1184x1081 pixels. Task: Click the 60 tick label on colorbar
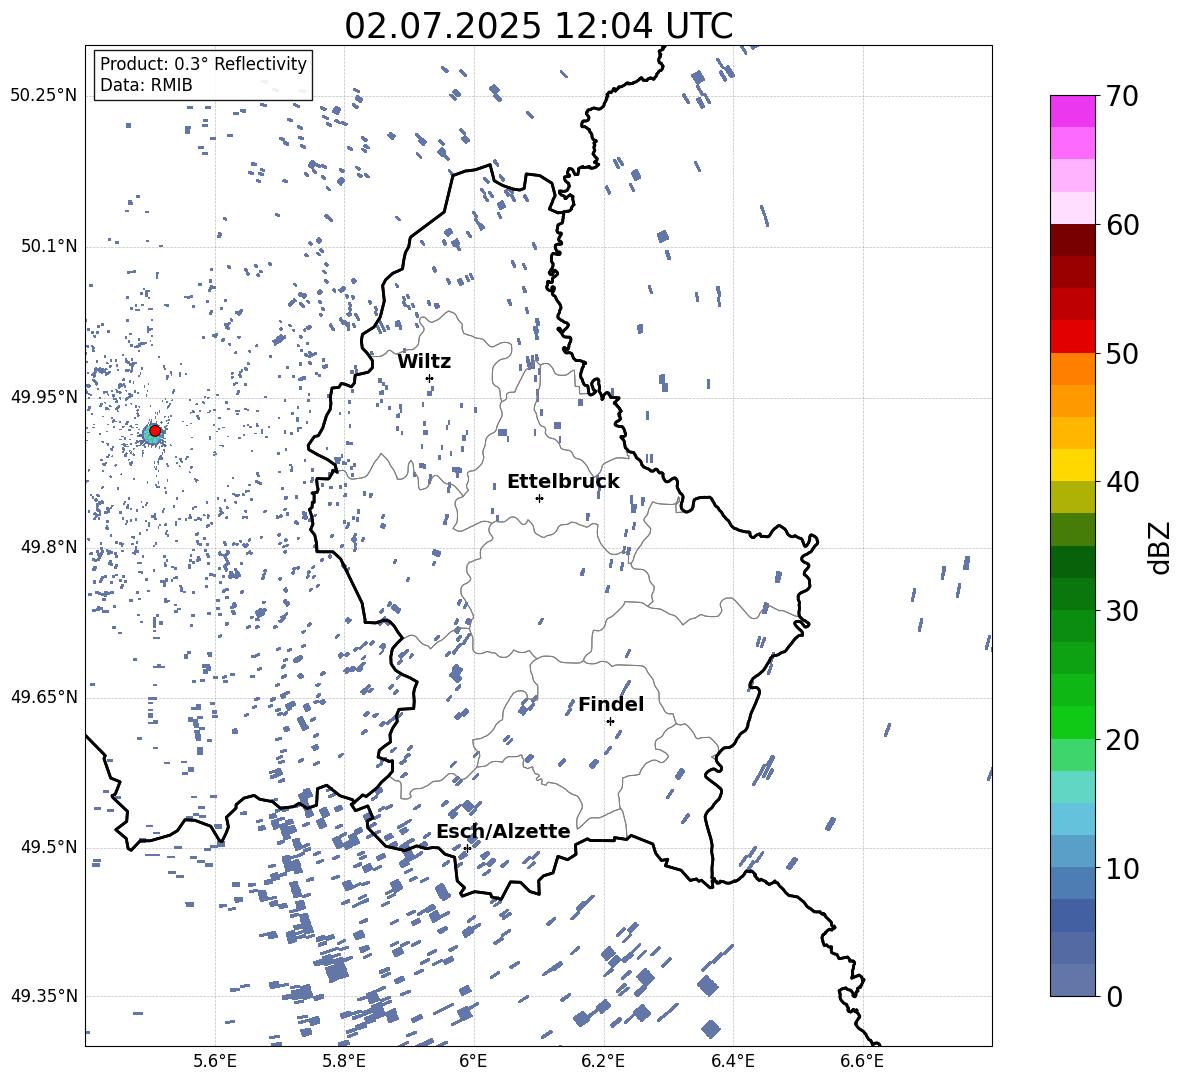[1122, 225]
